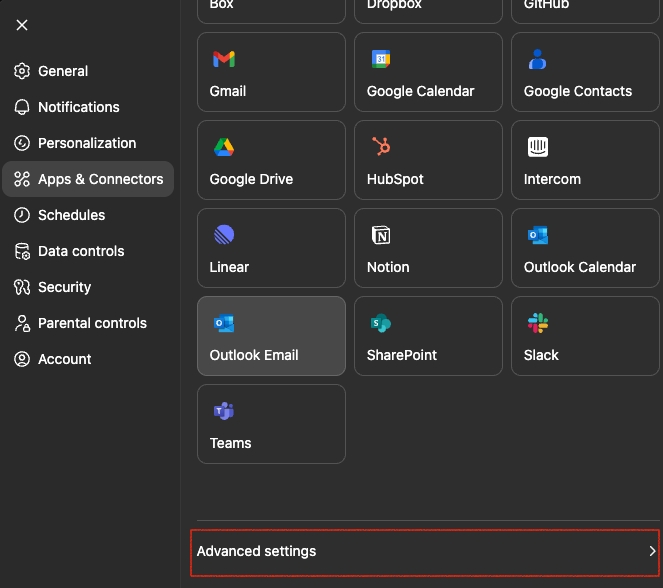
Task: Click the HubSpot logo icon
Action: click(381, 148)
